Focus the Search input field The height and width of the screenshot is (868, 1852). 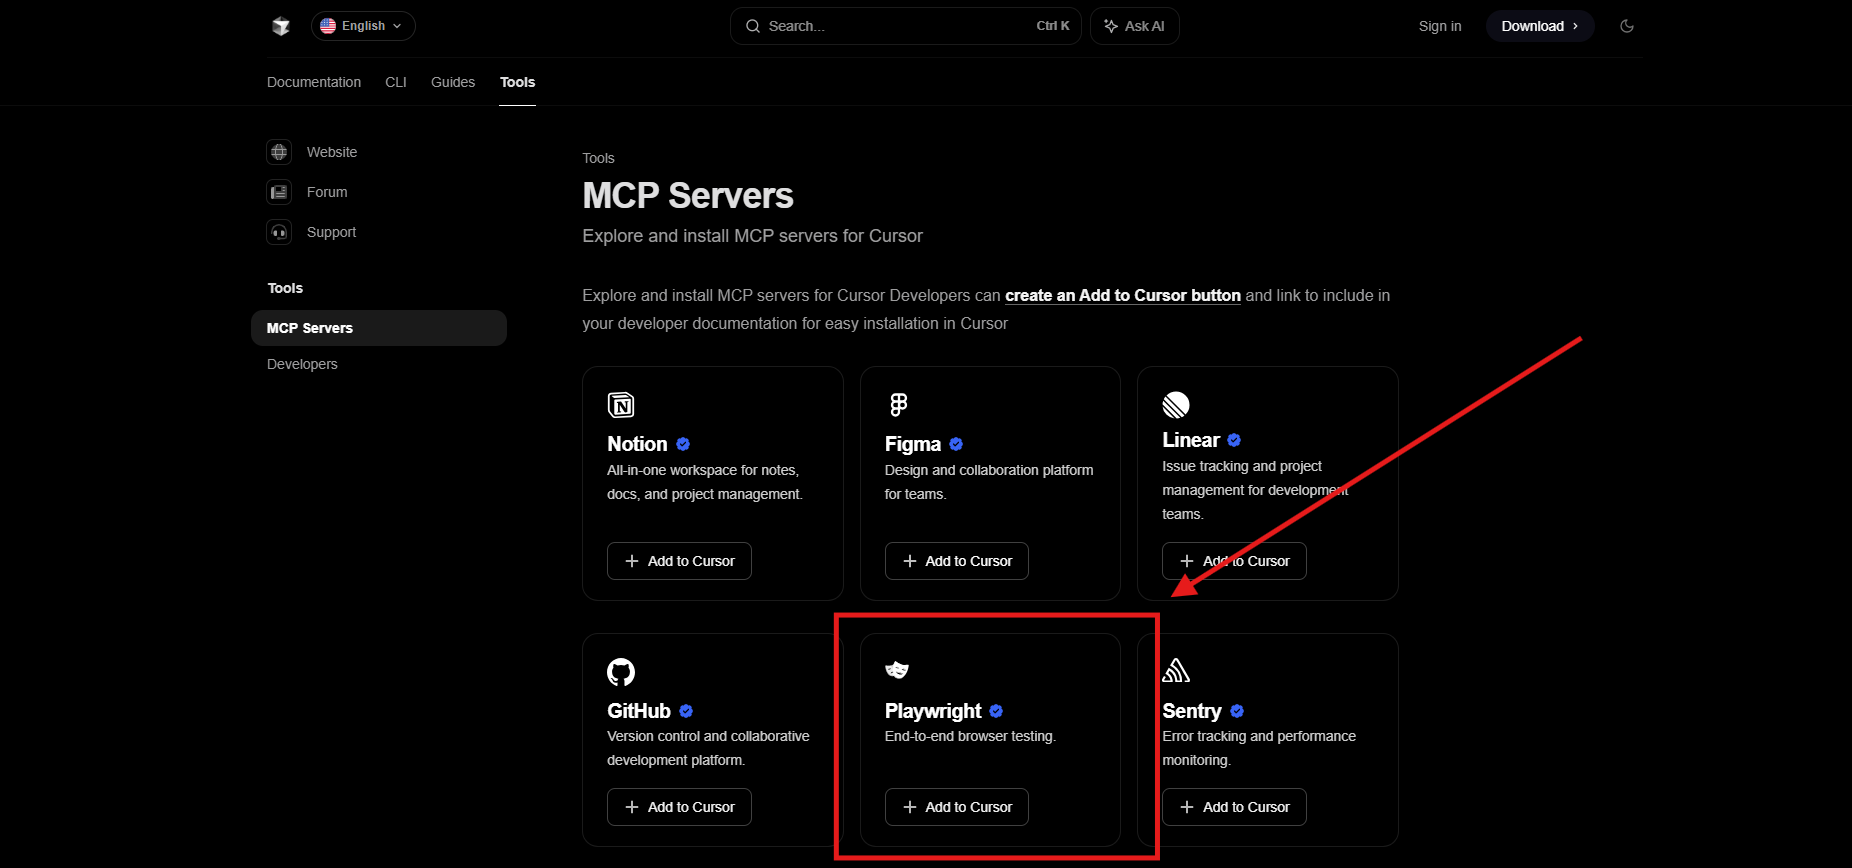click(905, 26)
